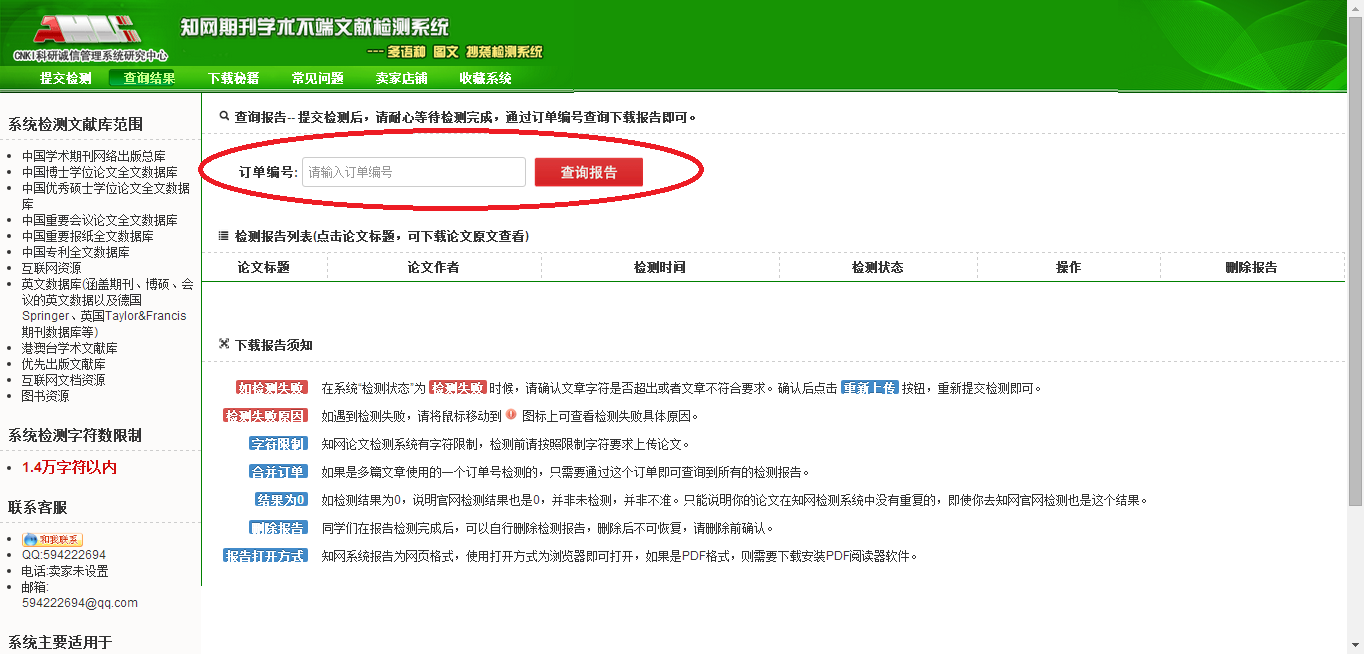Open the 常见问题 tab
This screenshot has width=1364, height=654.
click(318, 78)
